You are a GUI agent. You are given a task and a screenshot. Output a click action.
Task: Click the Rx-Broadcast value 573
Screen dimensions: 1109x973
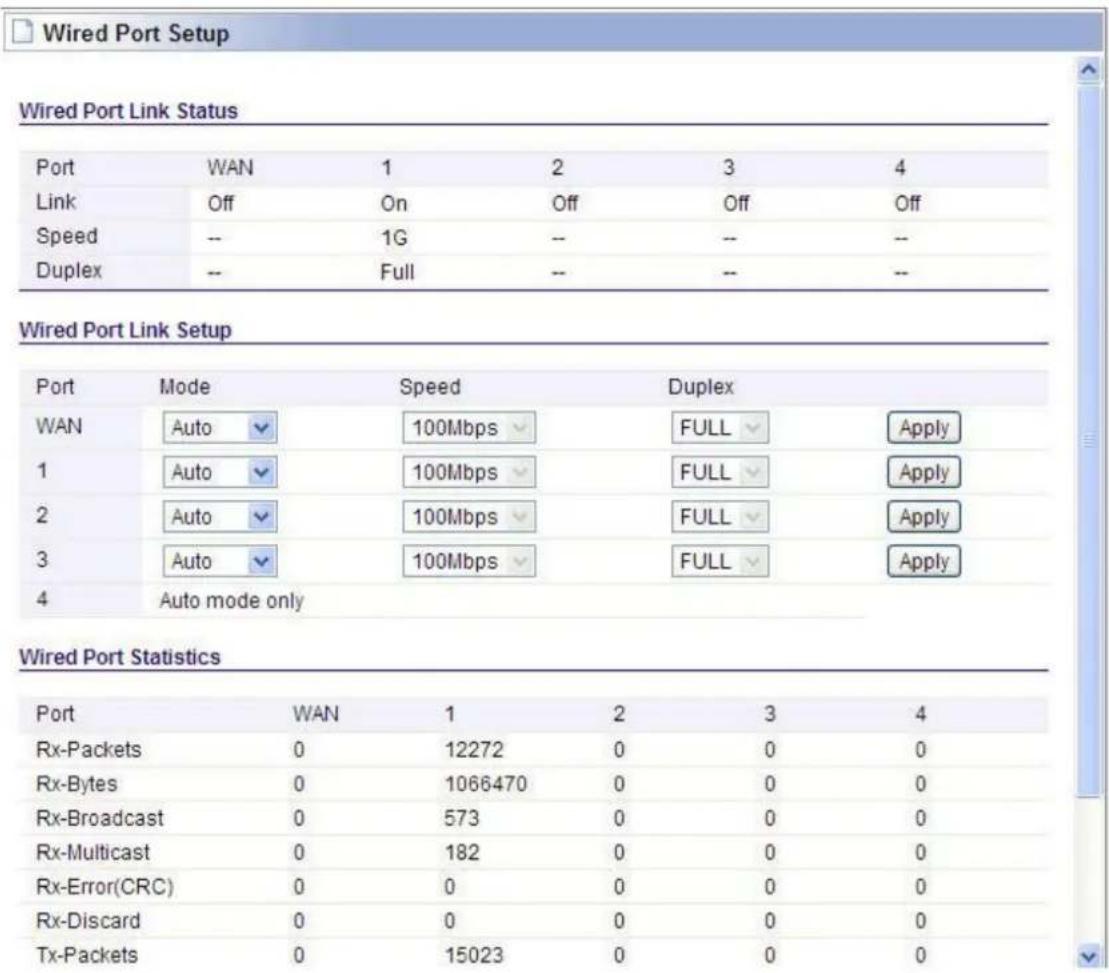[x=462, y=818]
